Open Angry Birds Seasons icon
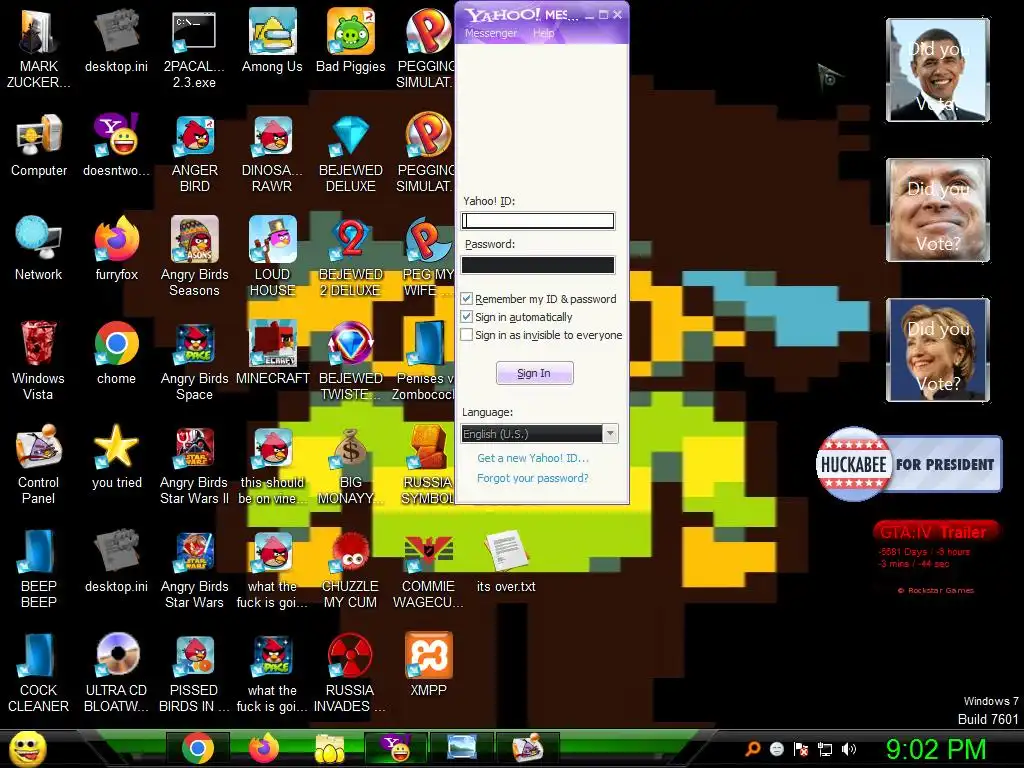 tap(195, 257)
